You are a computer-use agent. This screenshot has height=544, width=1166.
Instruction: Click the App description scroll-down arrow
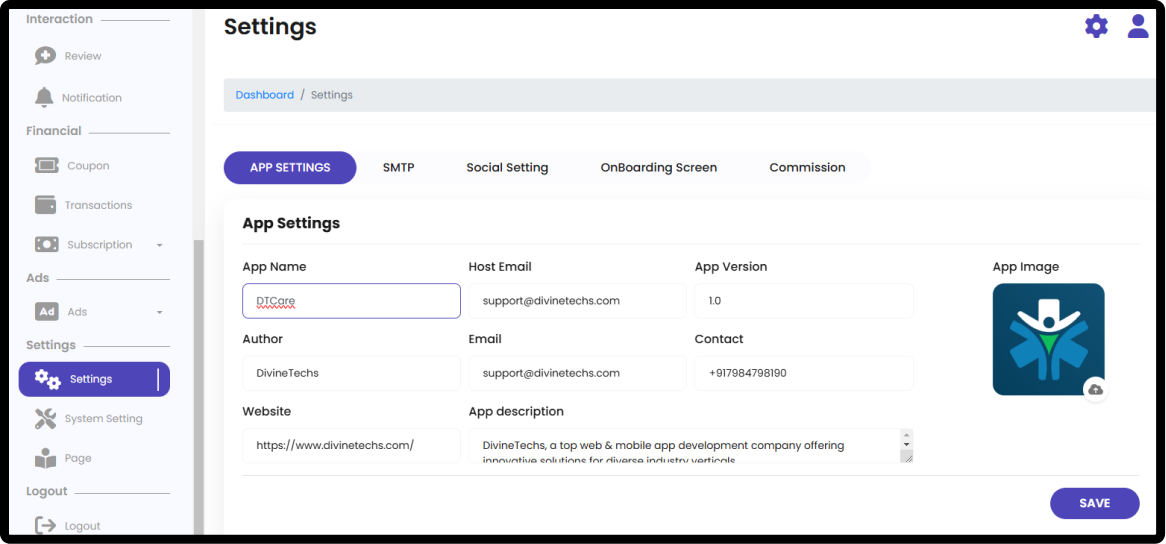tap(906, 444)
